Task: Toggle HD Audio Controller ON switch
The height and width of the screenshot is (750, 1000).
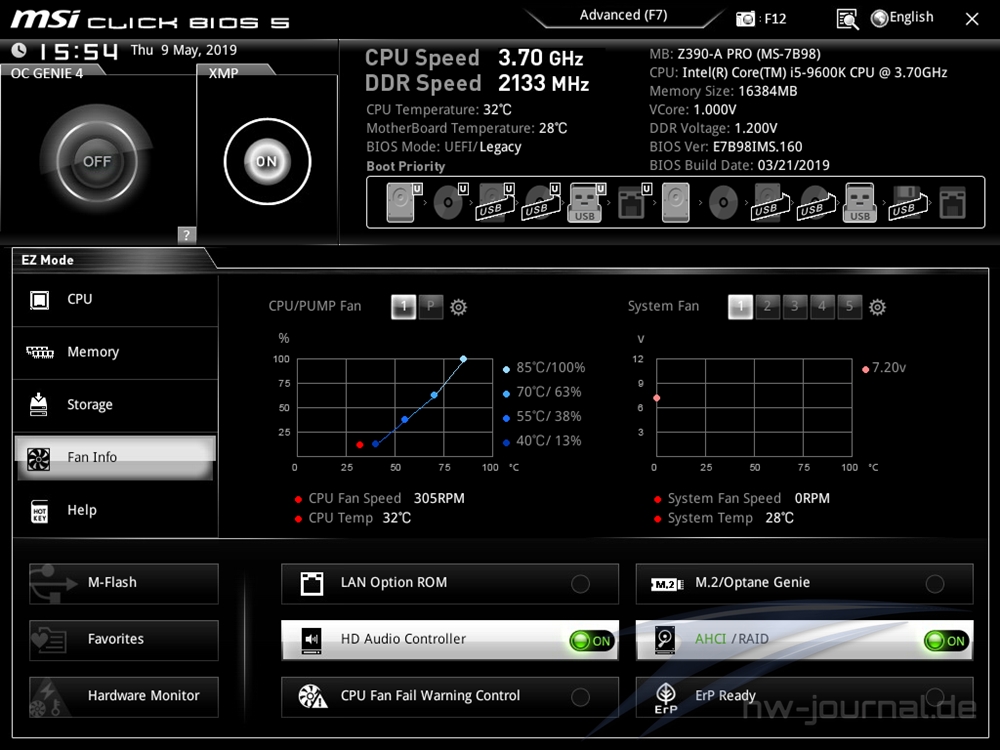Action: click(x=592, y=640)
